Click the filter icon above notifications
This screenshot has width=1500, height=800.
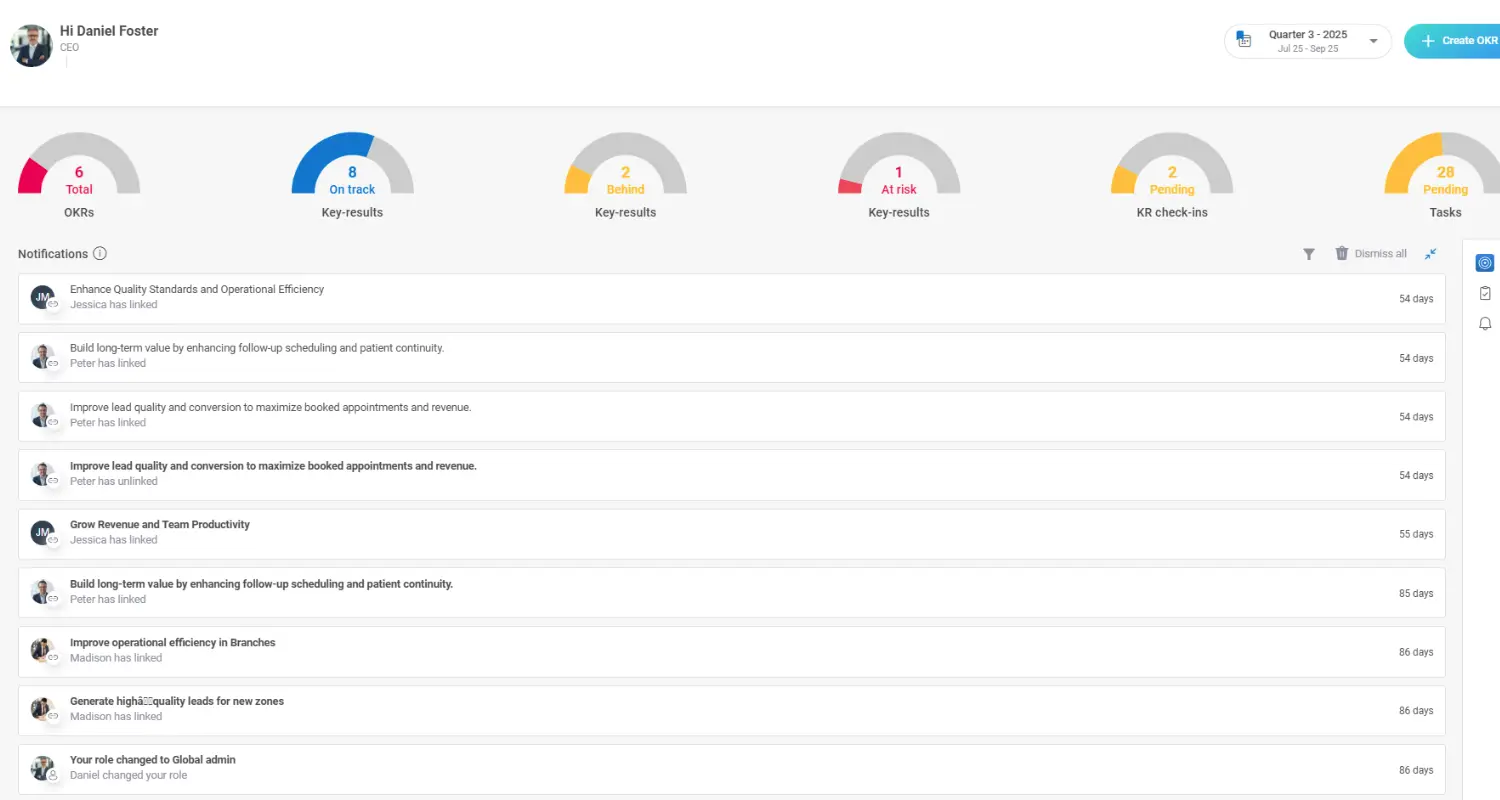(x=1309, y=253)
